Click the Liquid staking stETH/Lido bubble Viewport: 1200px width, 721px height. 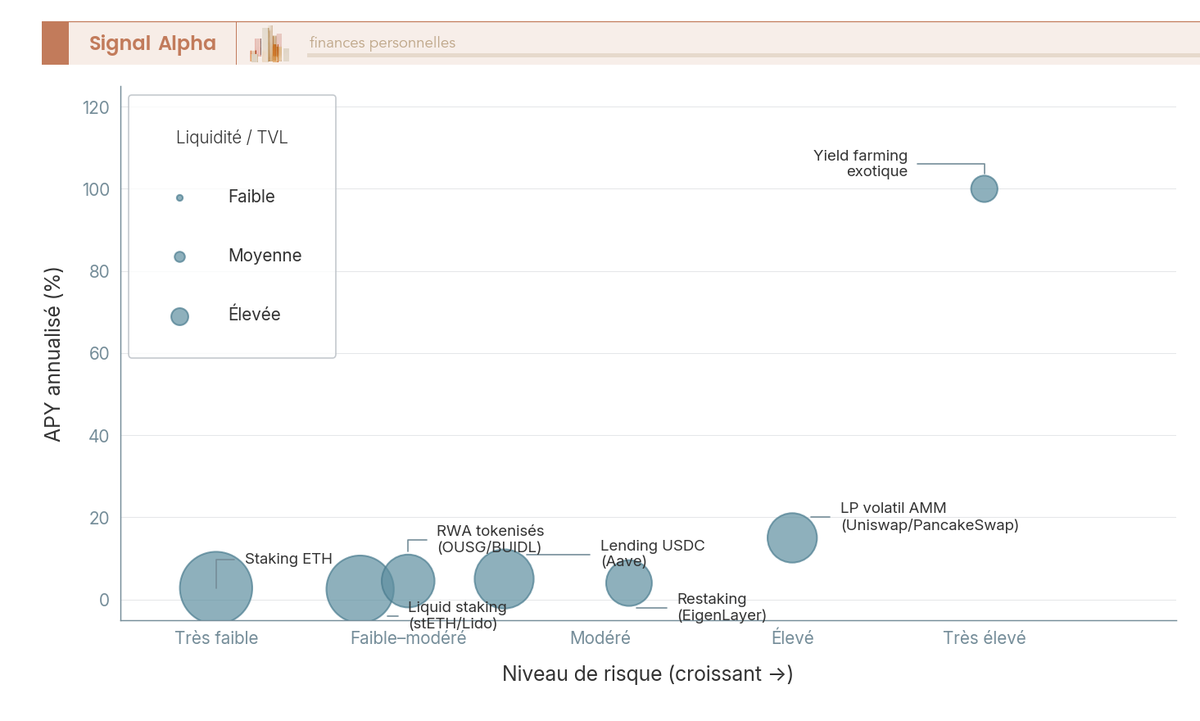(x=360, y=590)
